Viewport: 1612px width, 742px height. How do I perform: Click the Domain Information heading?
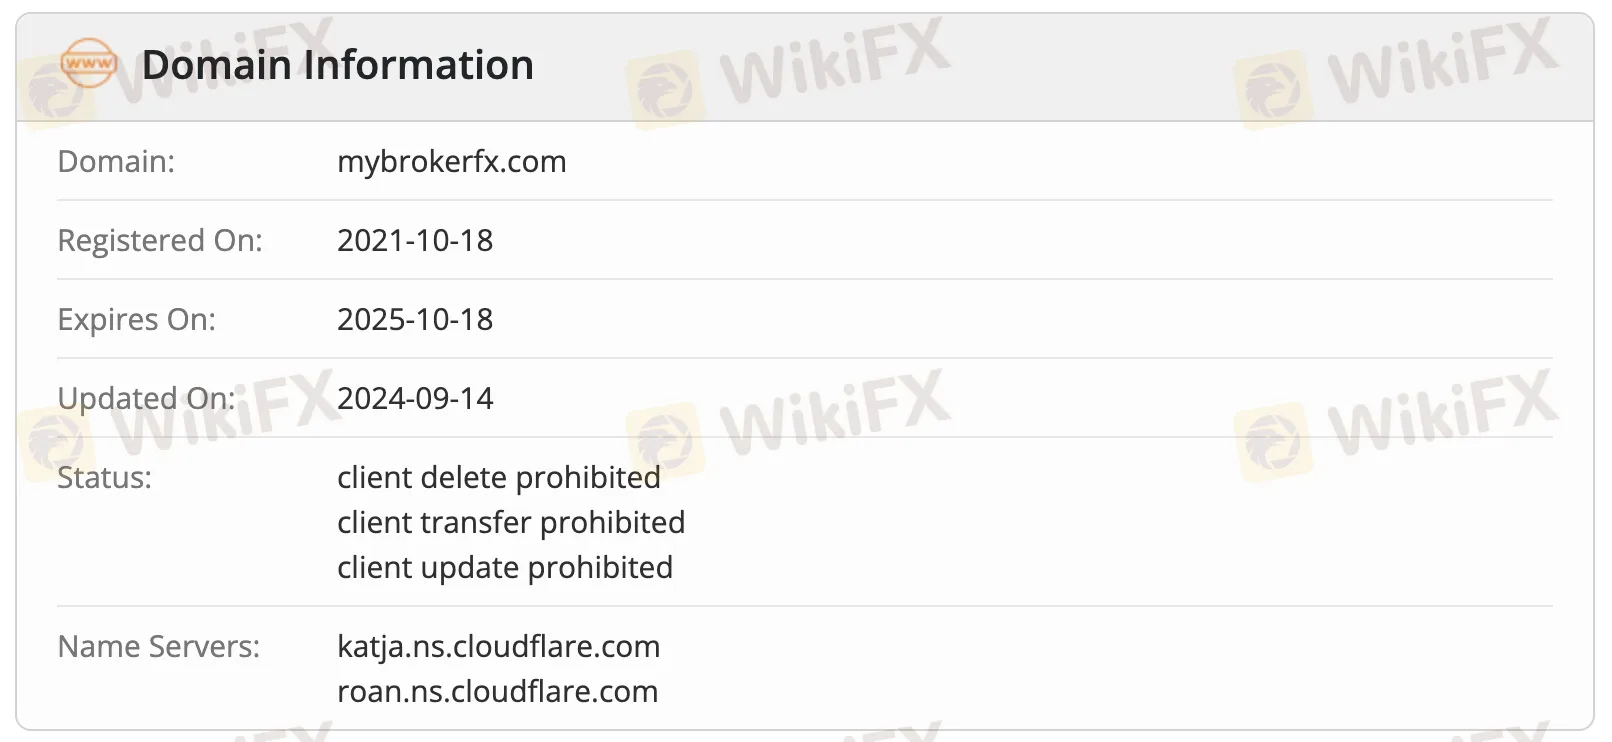coord(338,65)
